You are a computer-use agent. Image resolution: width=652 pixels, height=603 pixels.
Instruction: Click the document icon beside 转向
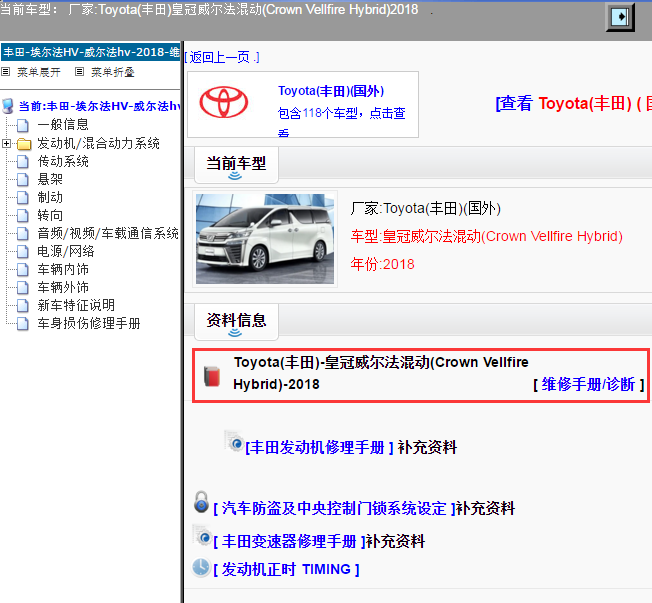click(x=23, y=215)
